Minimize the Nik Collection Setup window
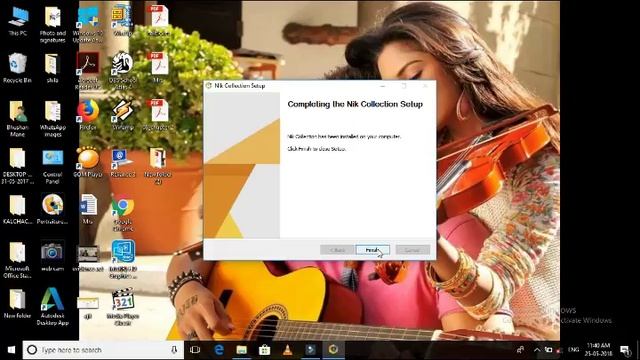Viewport: 640px width, 360px height. (x=382, y=86)
